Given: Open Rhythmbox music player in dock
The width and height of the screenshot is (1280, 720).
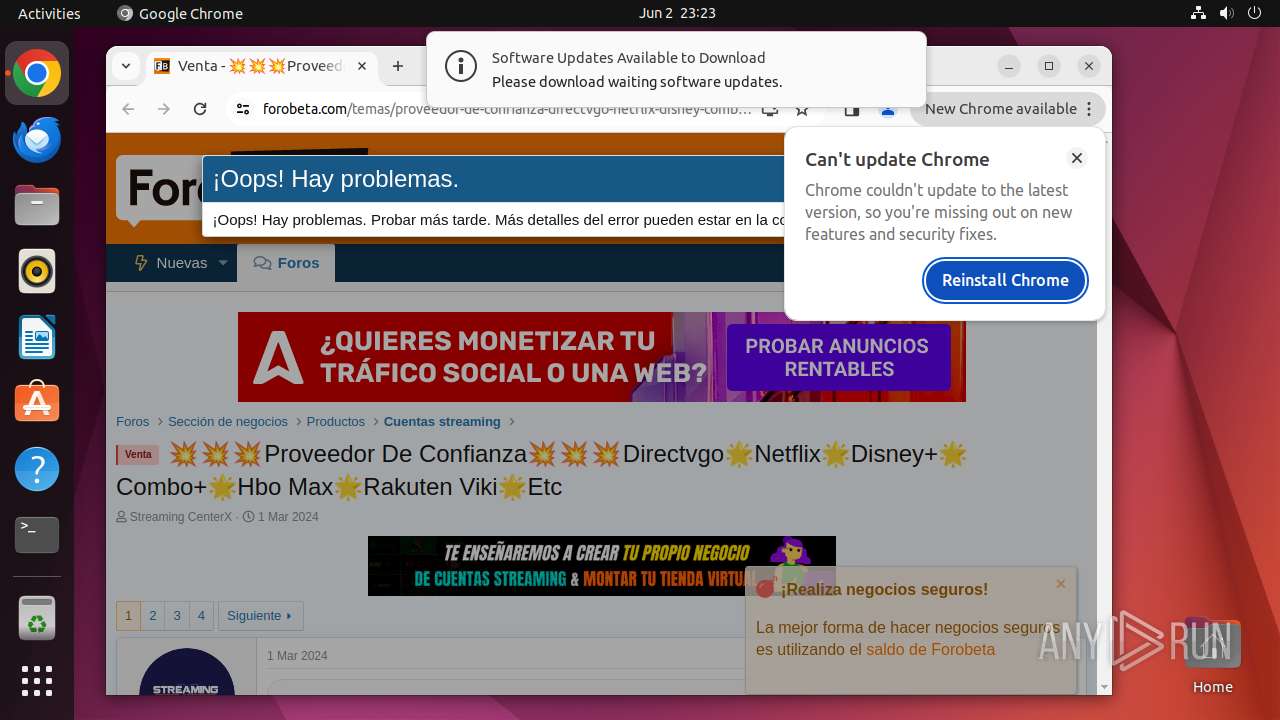Looking at the screenshot, I should (x=37, y=271).
